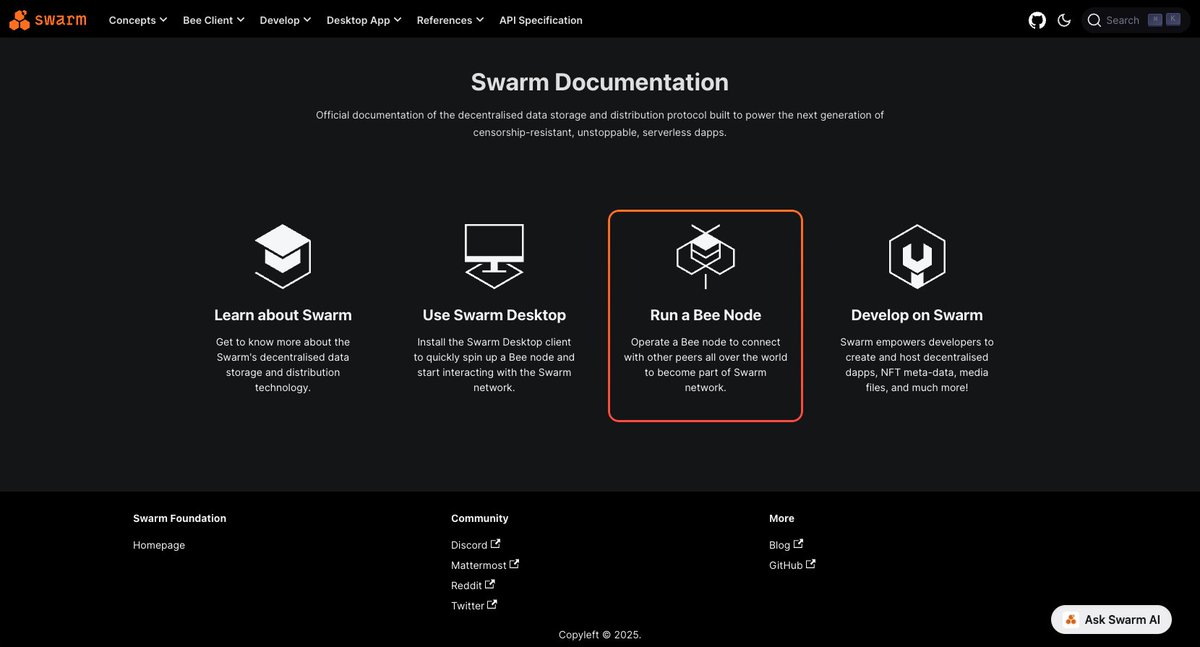Screen dimensions: 1200x647
Task: Click the search magnifier icon
Action: pyautogui.click(x=1094, y=20)
